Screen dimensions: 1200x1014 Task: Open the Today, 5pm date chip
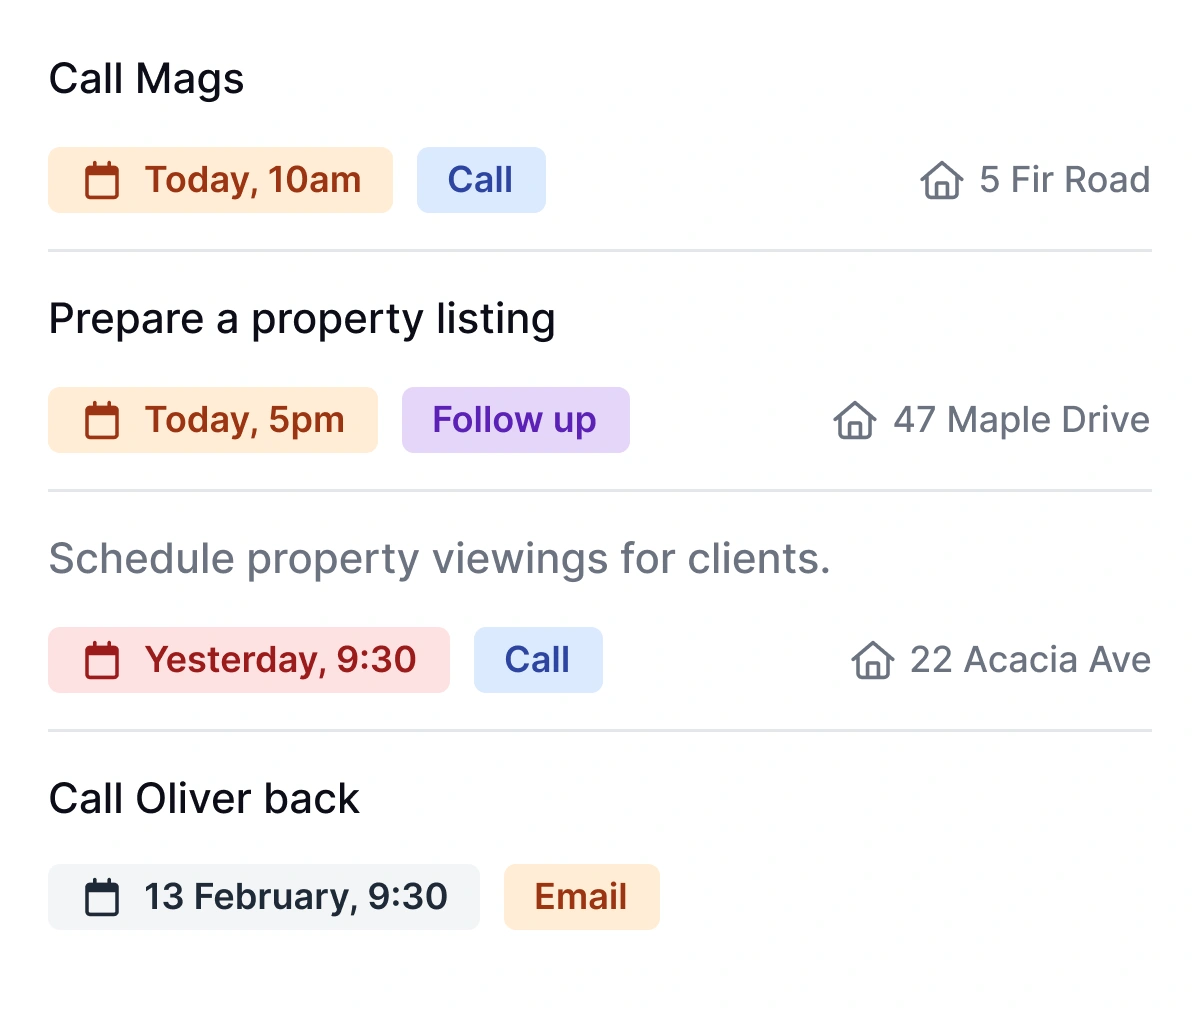tap(213, 420)
